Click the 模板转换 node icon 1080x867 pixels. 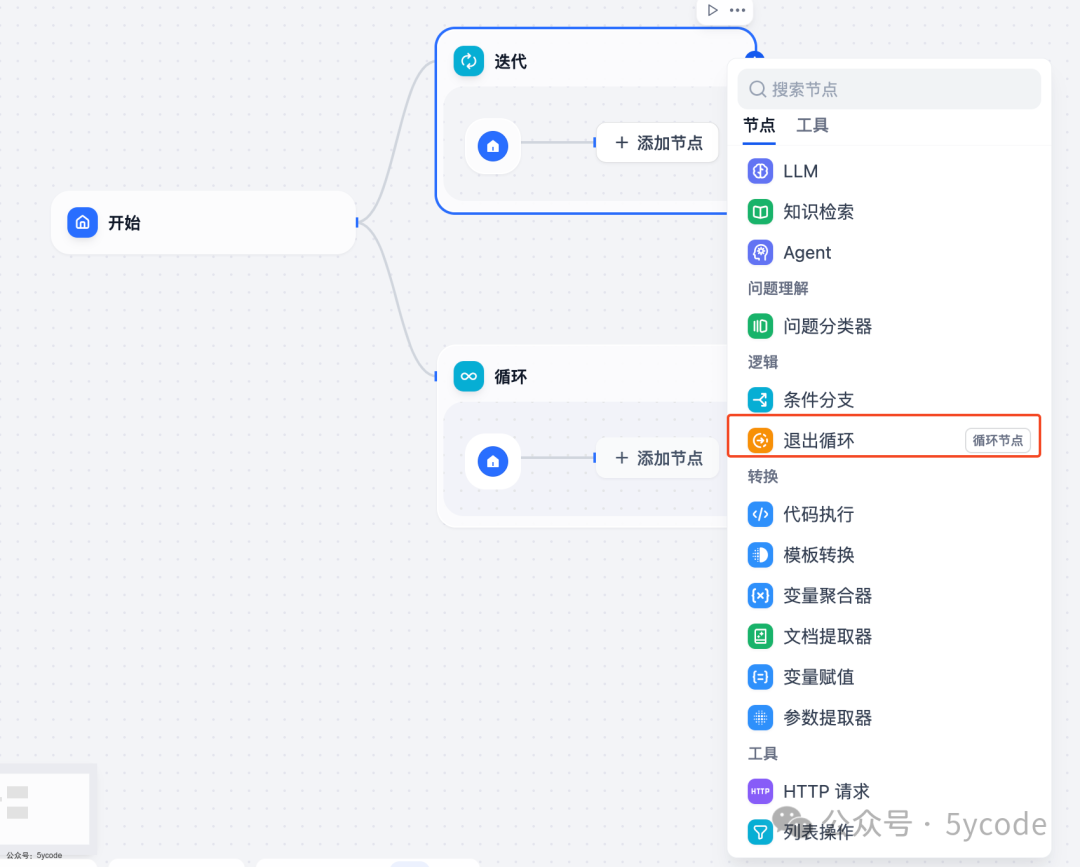[x=760, y=554]
